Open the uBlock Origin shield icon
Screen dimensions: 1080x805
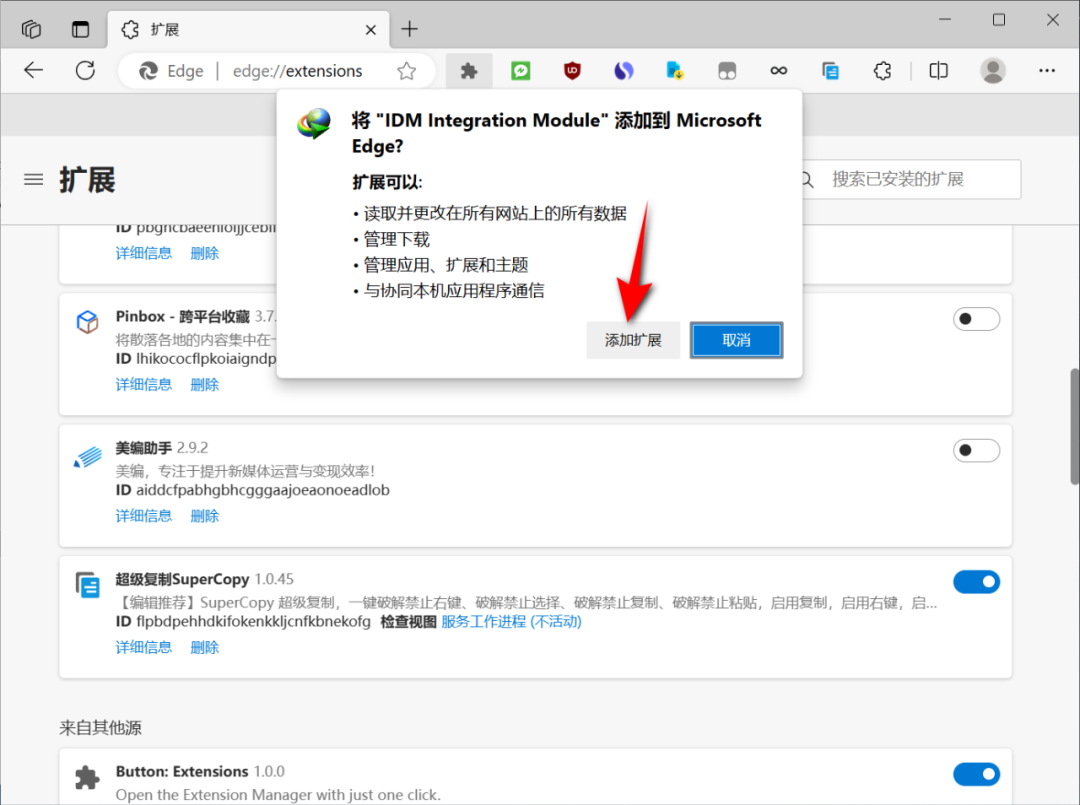click(x=572, y=70)
